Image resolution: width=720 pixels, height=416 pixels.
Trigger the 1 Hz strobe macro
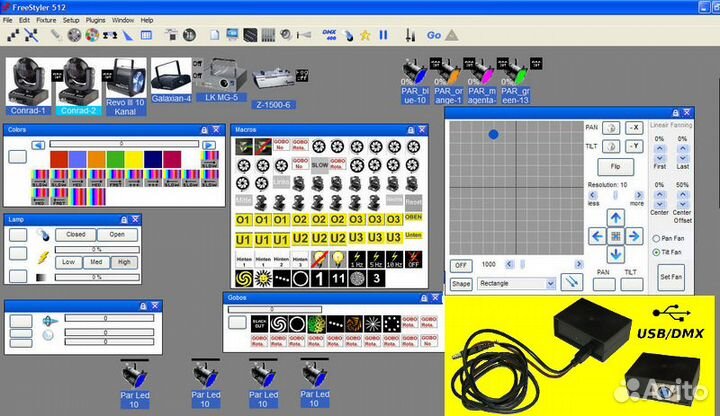[357, 259]
